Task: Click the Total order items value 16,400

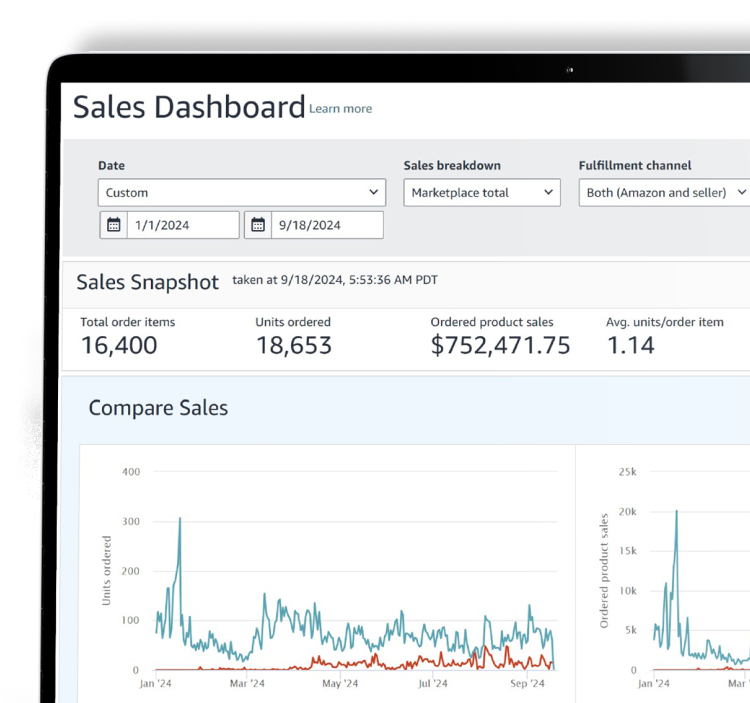Action: click(x=118, y=346)
